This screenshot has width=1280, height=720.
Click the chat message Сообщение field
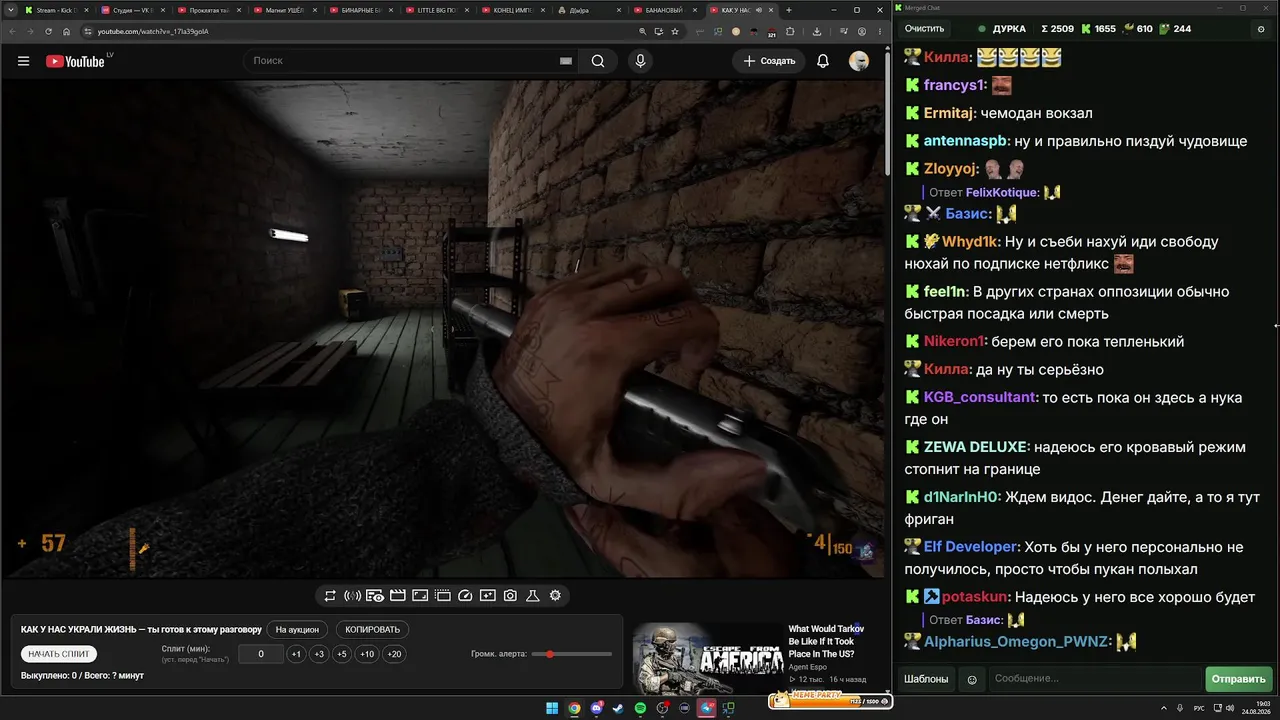(1094, 680)
